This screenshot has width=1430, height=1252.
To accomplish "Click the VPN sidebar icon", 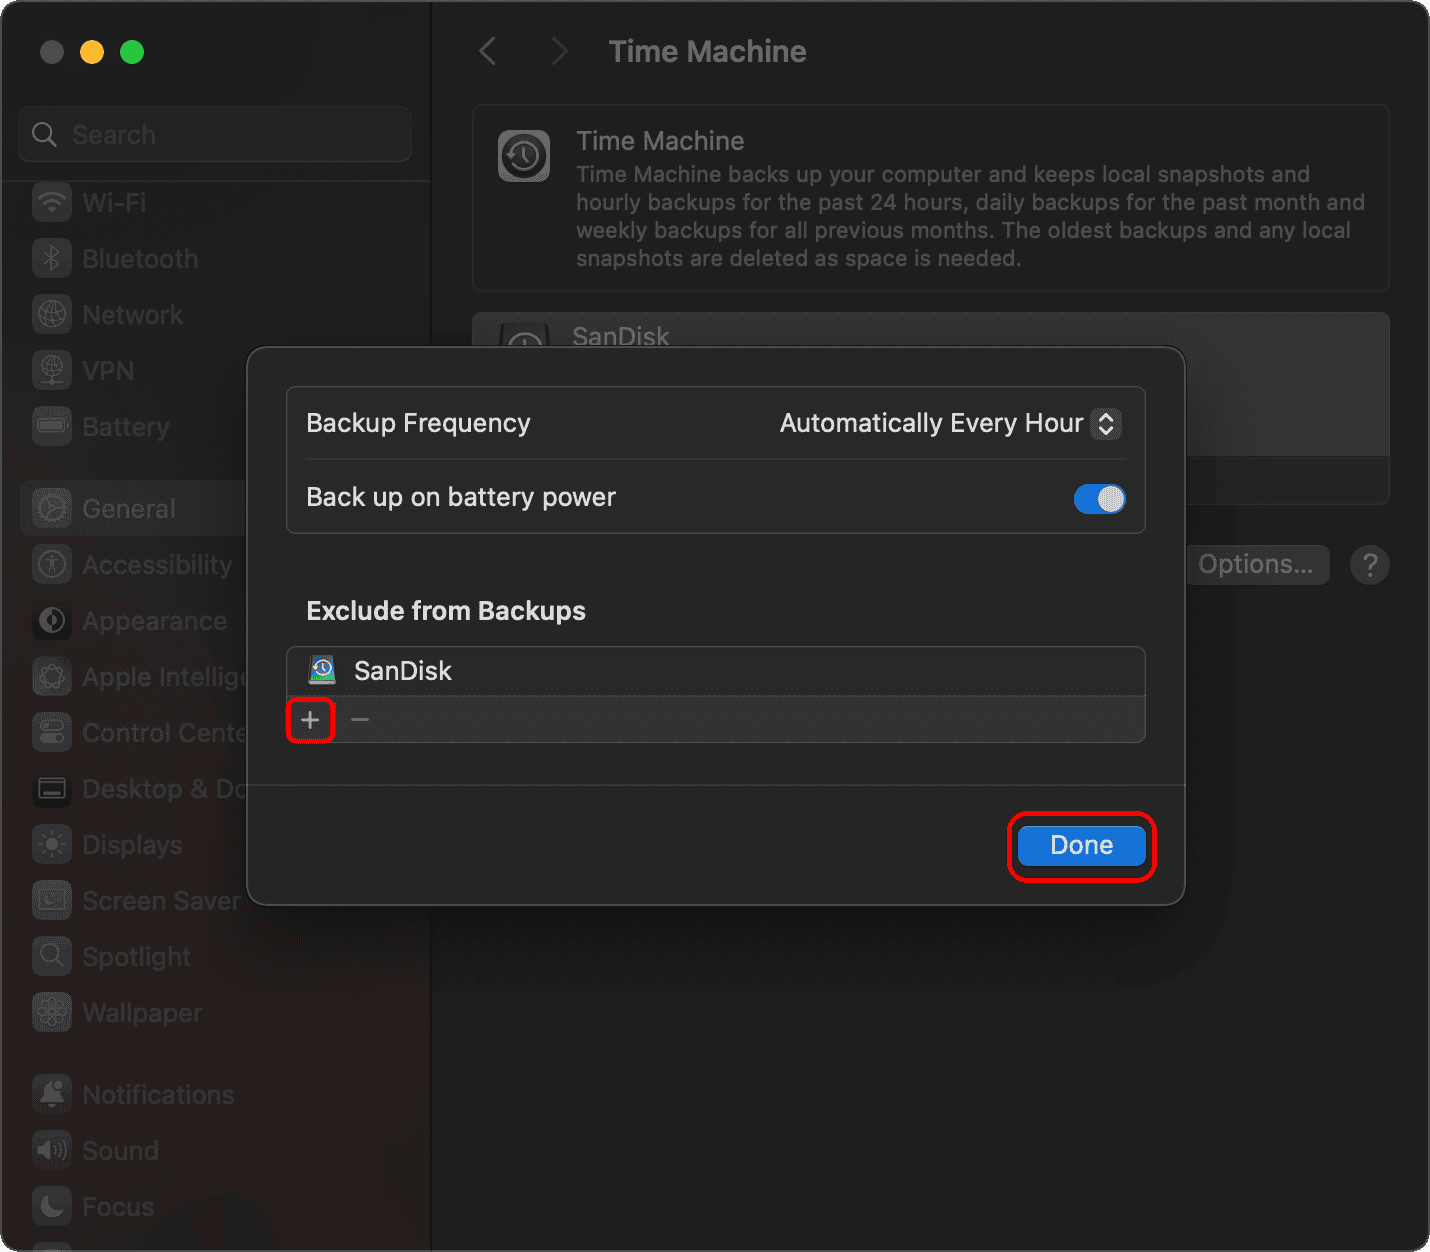I will [52, 371].
